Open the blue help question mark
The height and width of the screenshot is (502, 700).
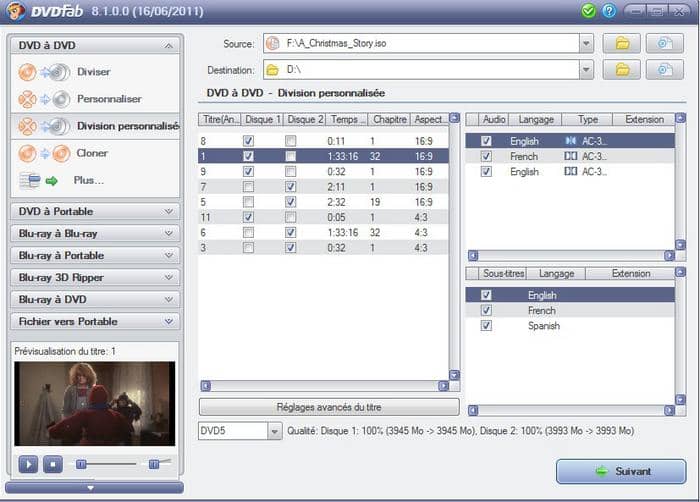point(609,11)
